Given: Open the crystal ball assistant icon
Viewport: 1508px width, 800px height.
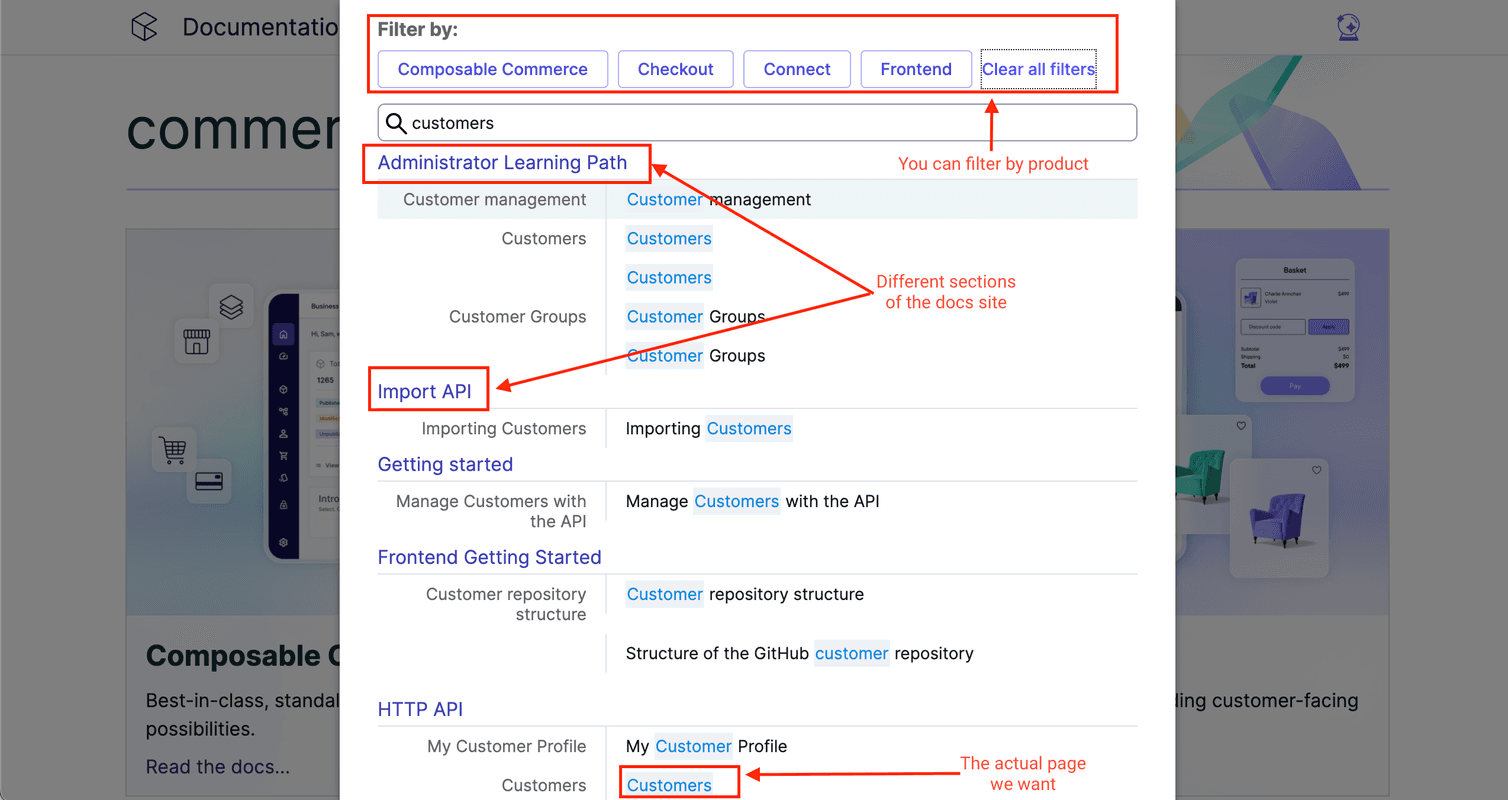Looking at the screenshot, I should (1347, 27).
